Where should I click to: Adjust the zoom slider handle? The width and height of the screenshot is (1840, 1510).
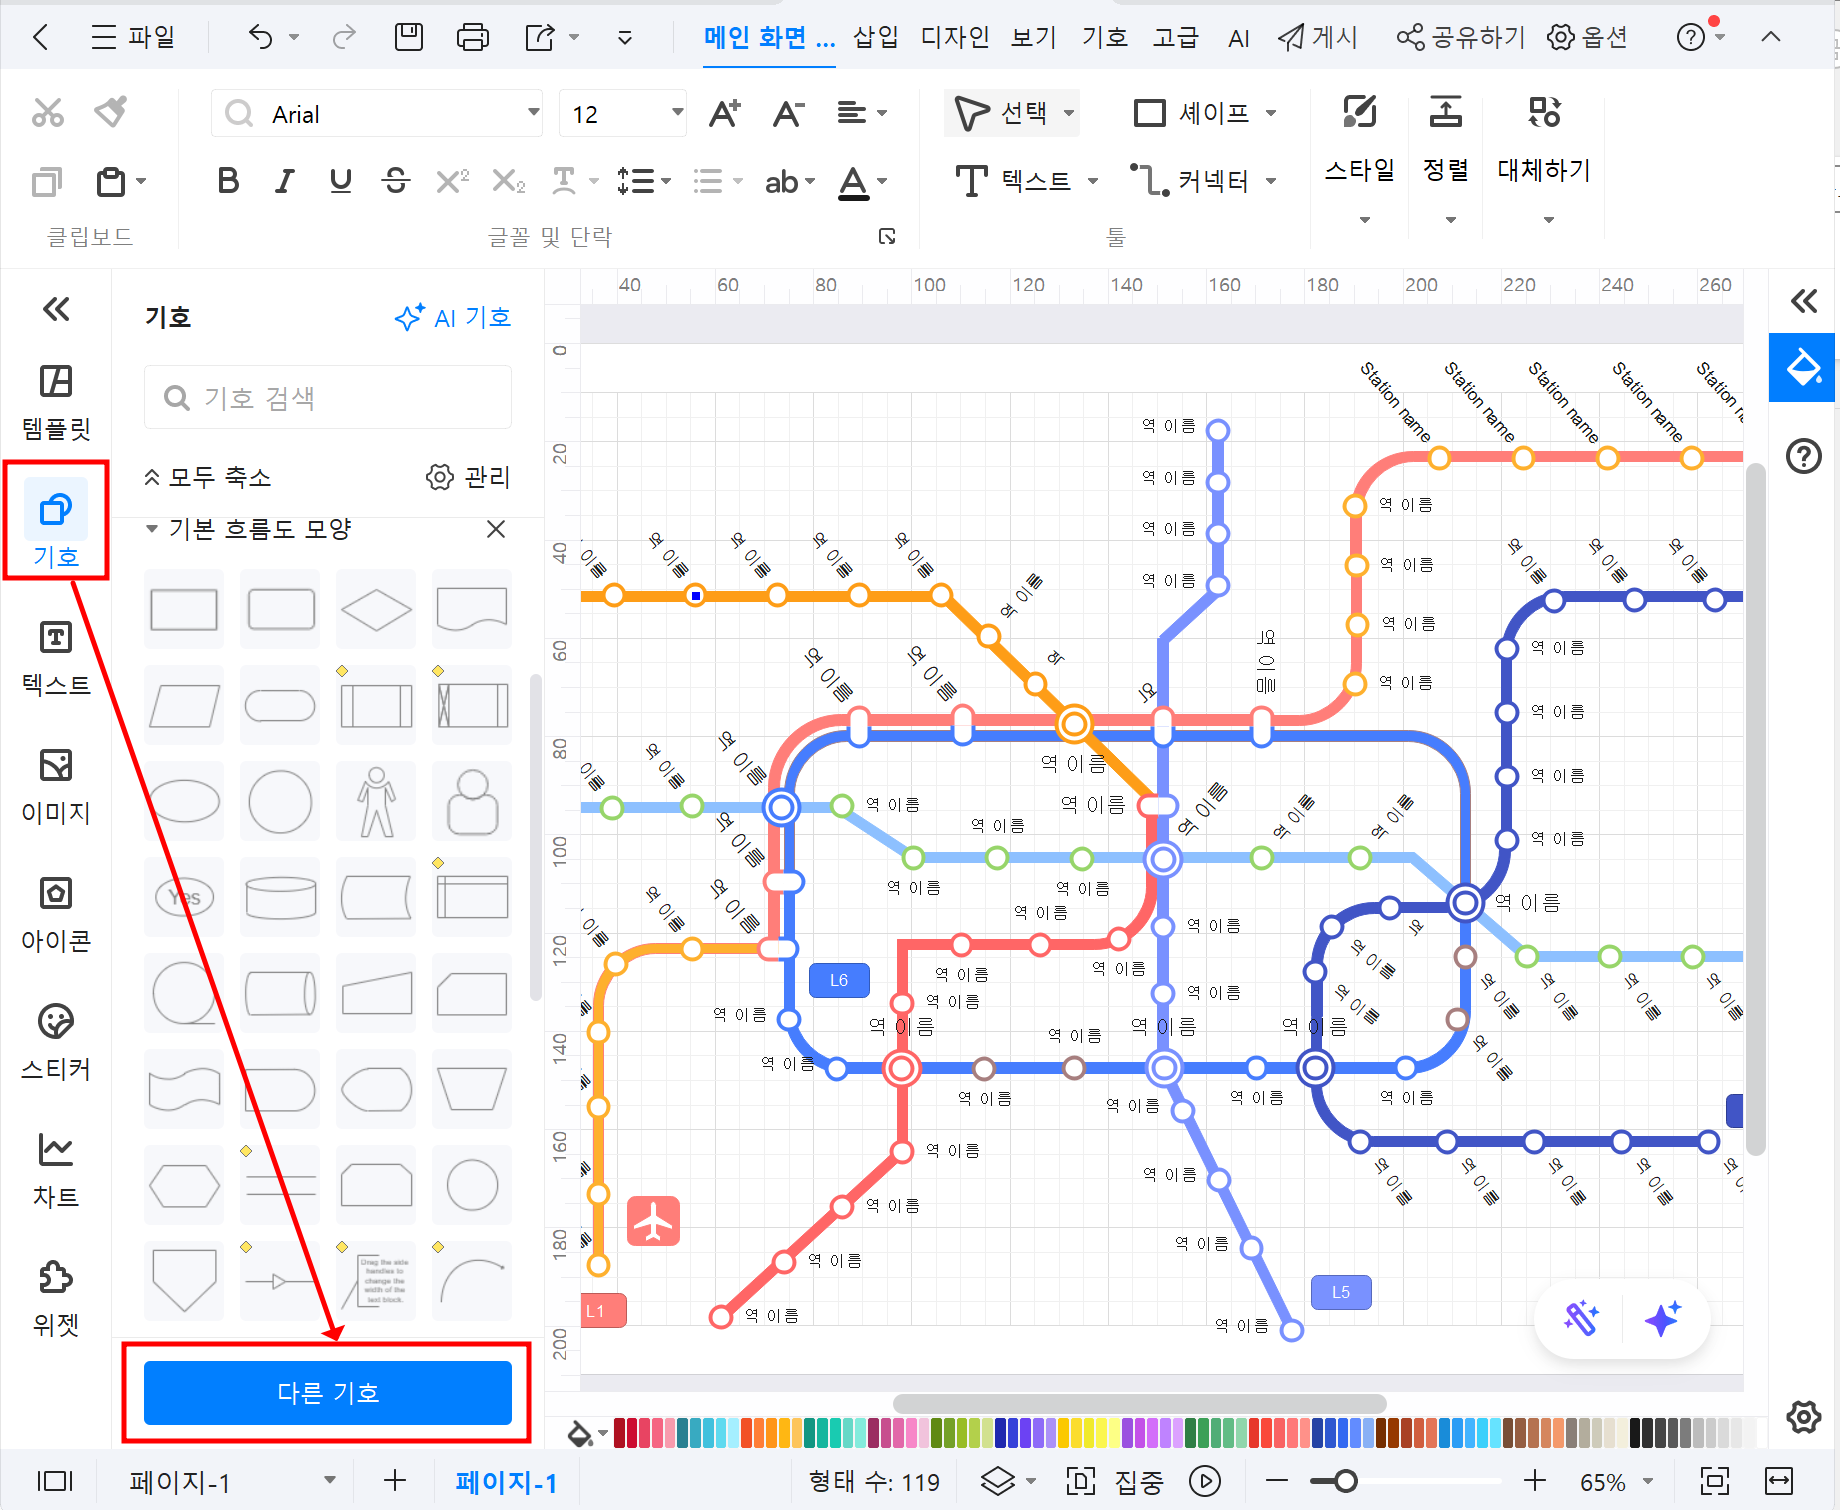pos(1346,1481)
